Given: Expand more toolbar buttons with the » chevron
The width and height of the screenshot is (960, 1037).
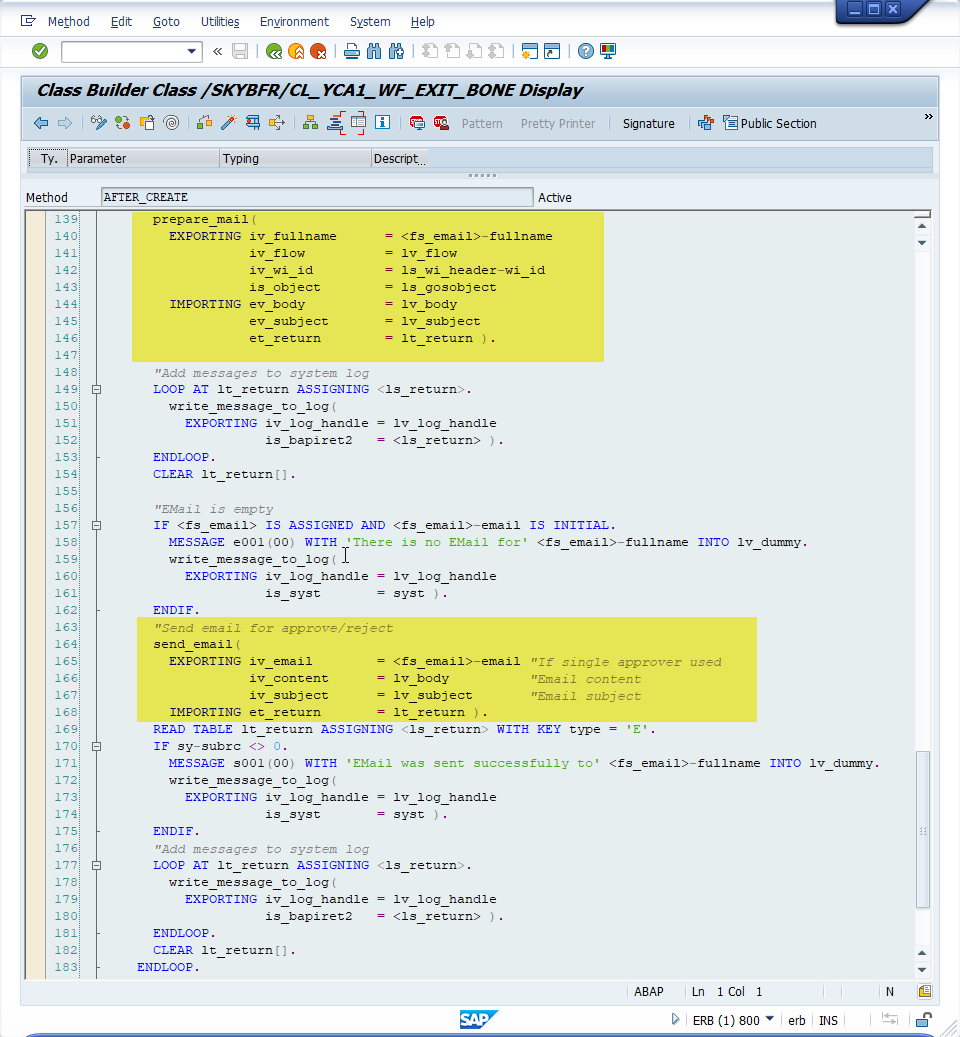Looking at the screenshot, I should pos(928,116).
